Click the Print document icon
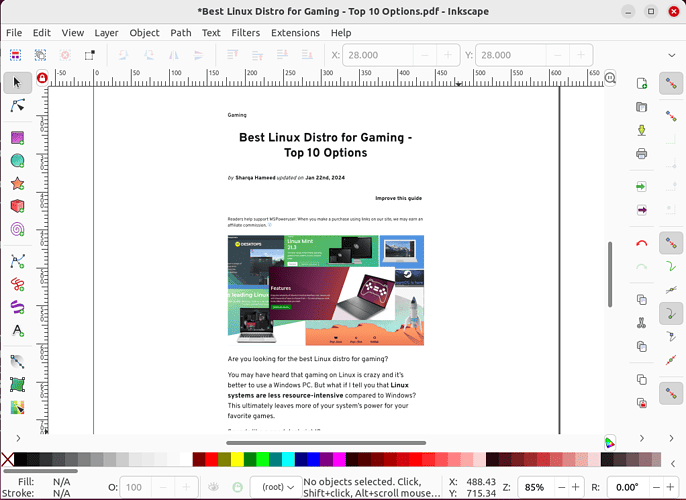The image size is (686, 500). [x=641, y=154]
